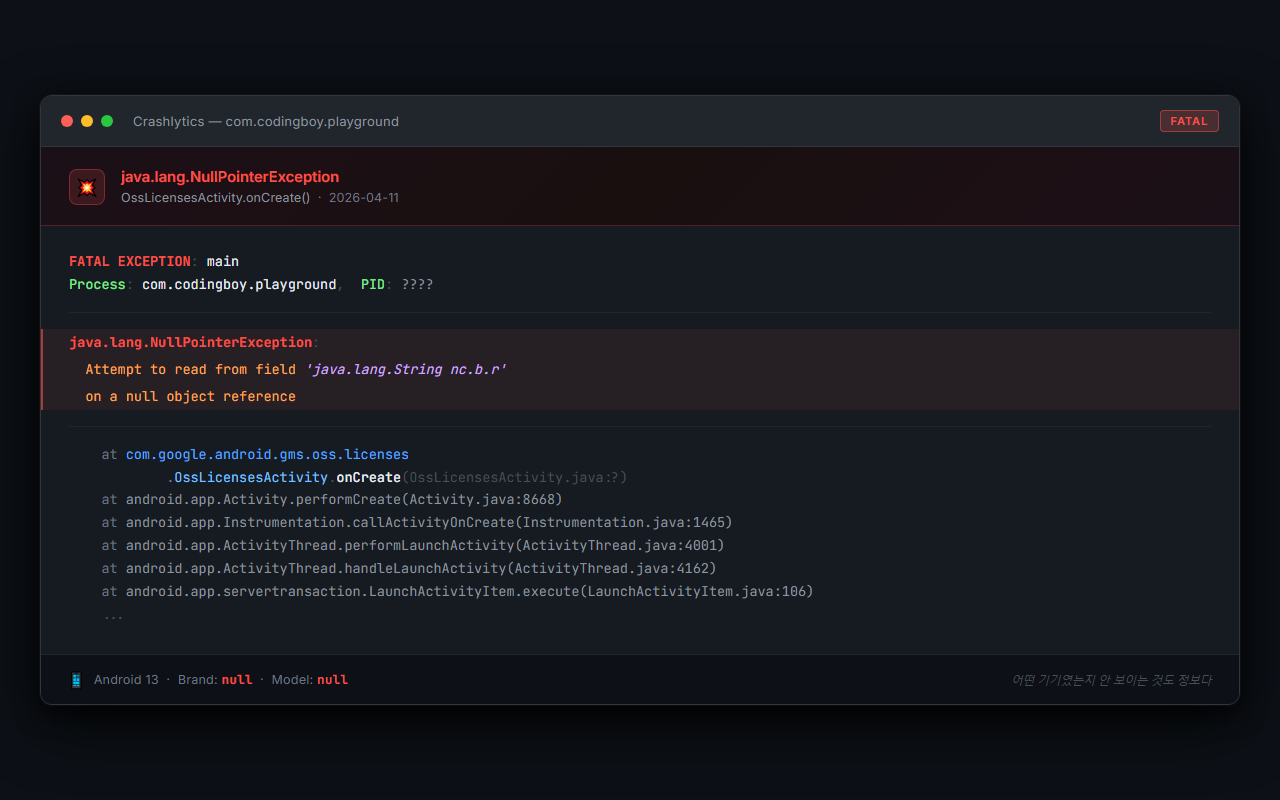This screenshot has height=800, width=1280.
Task: Click the red traffic-light window dot
Action: pyautogui.click(x=66, y=121)
